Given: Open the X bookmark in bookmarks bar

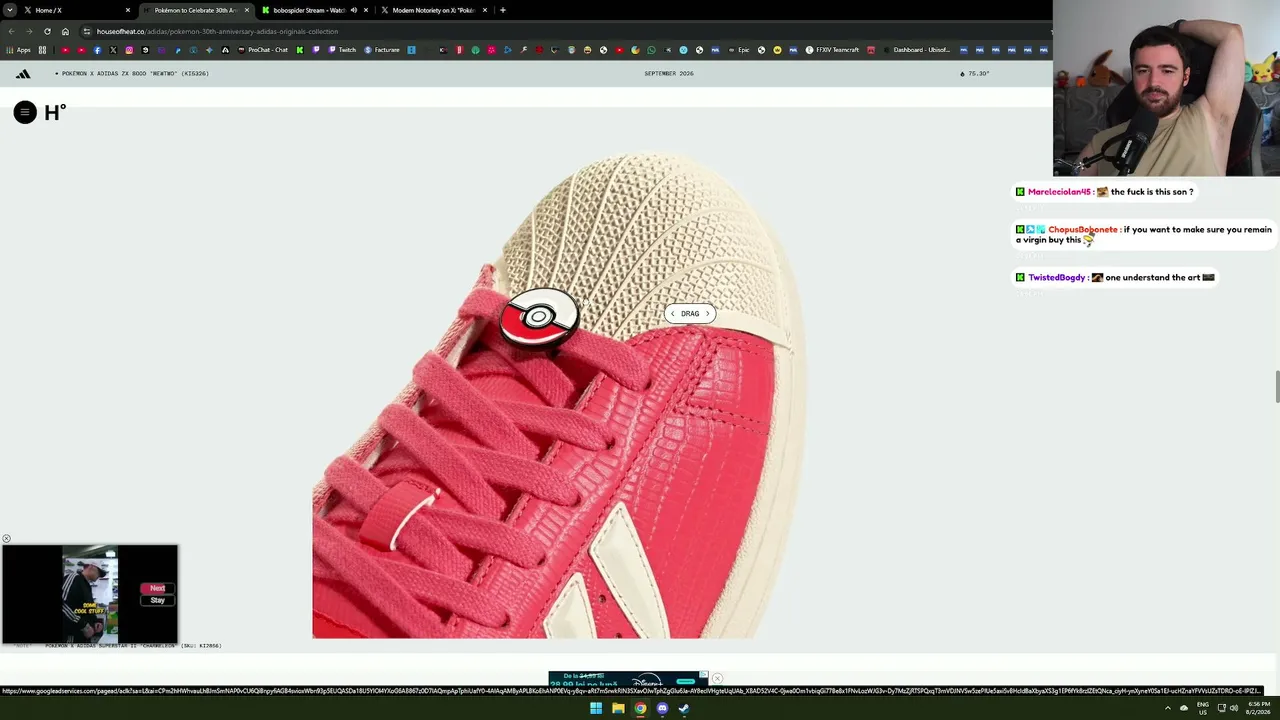Looking at the screenshot, I should [113, 50].
